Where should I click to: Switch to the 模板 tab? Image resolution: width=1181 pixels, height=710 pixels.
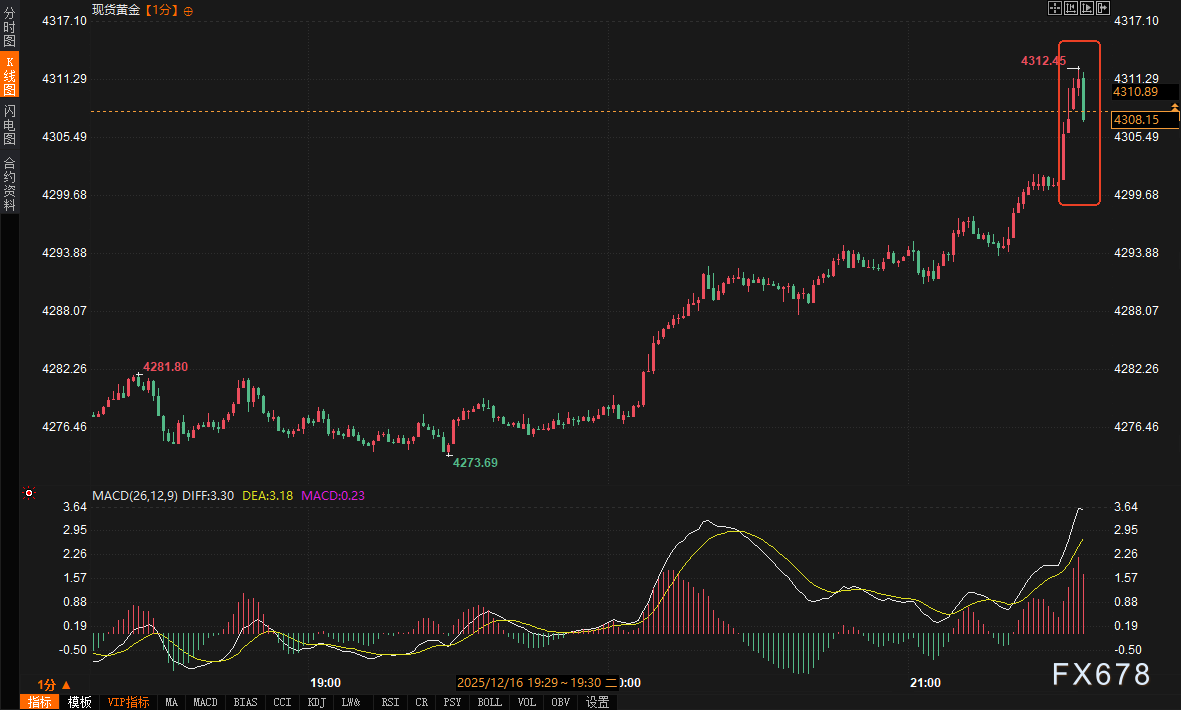(79, 702)
